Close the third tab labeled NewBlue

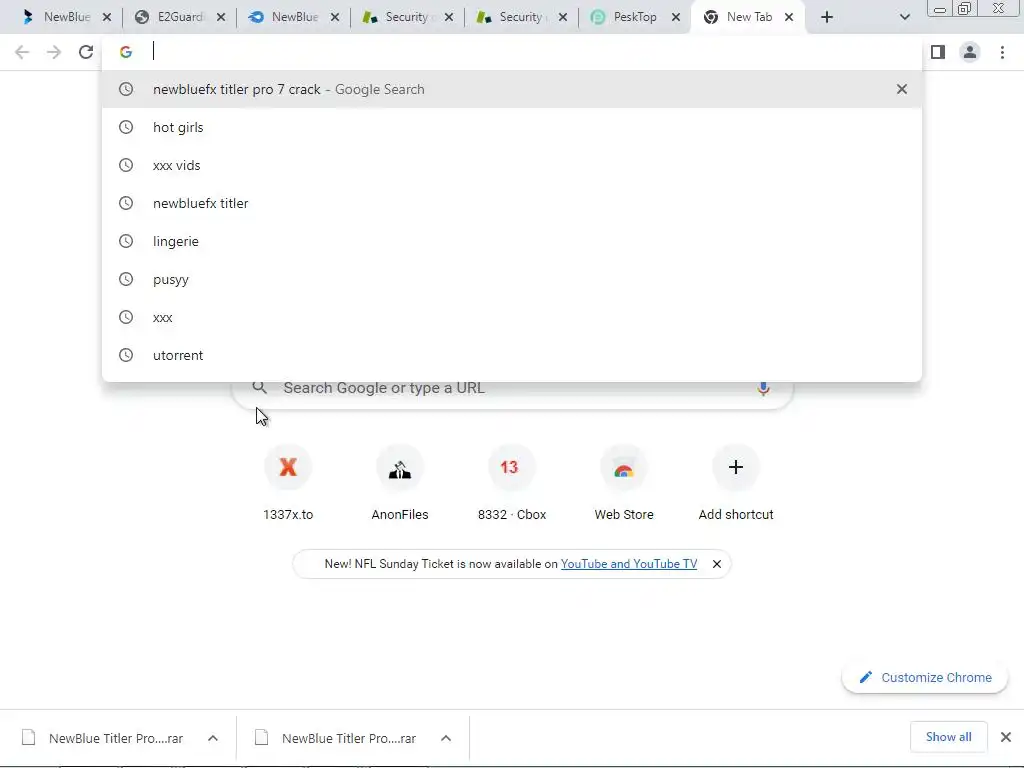click(x=335, y=17)
